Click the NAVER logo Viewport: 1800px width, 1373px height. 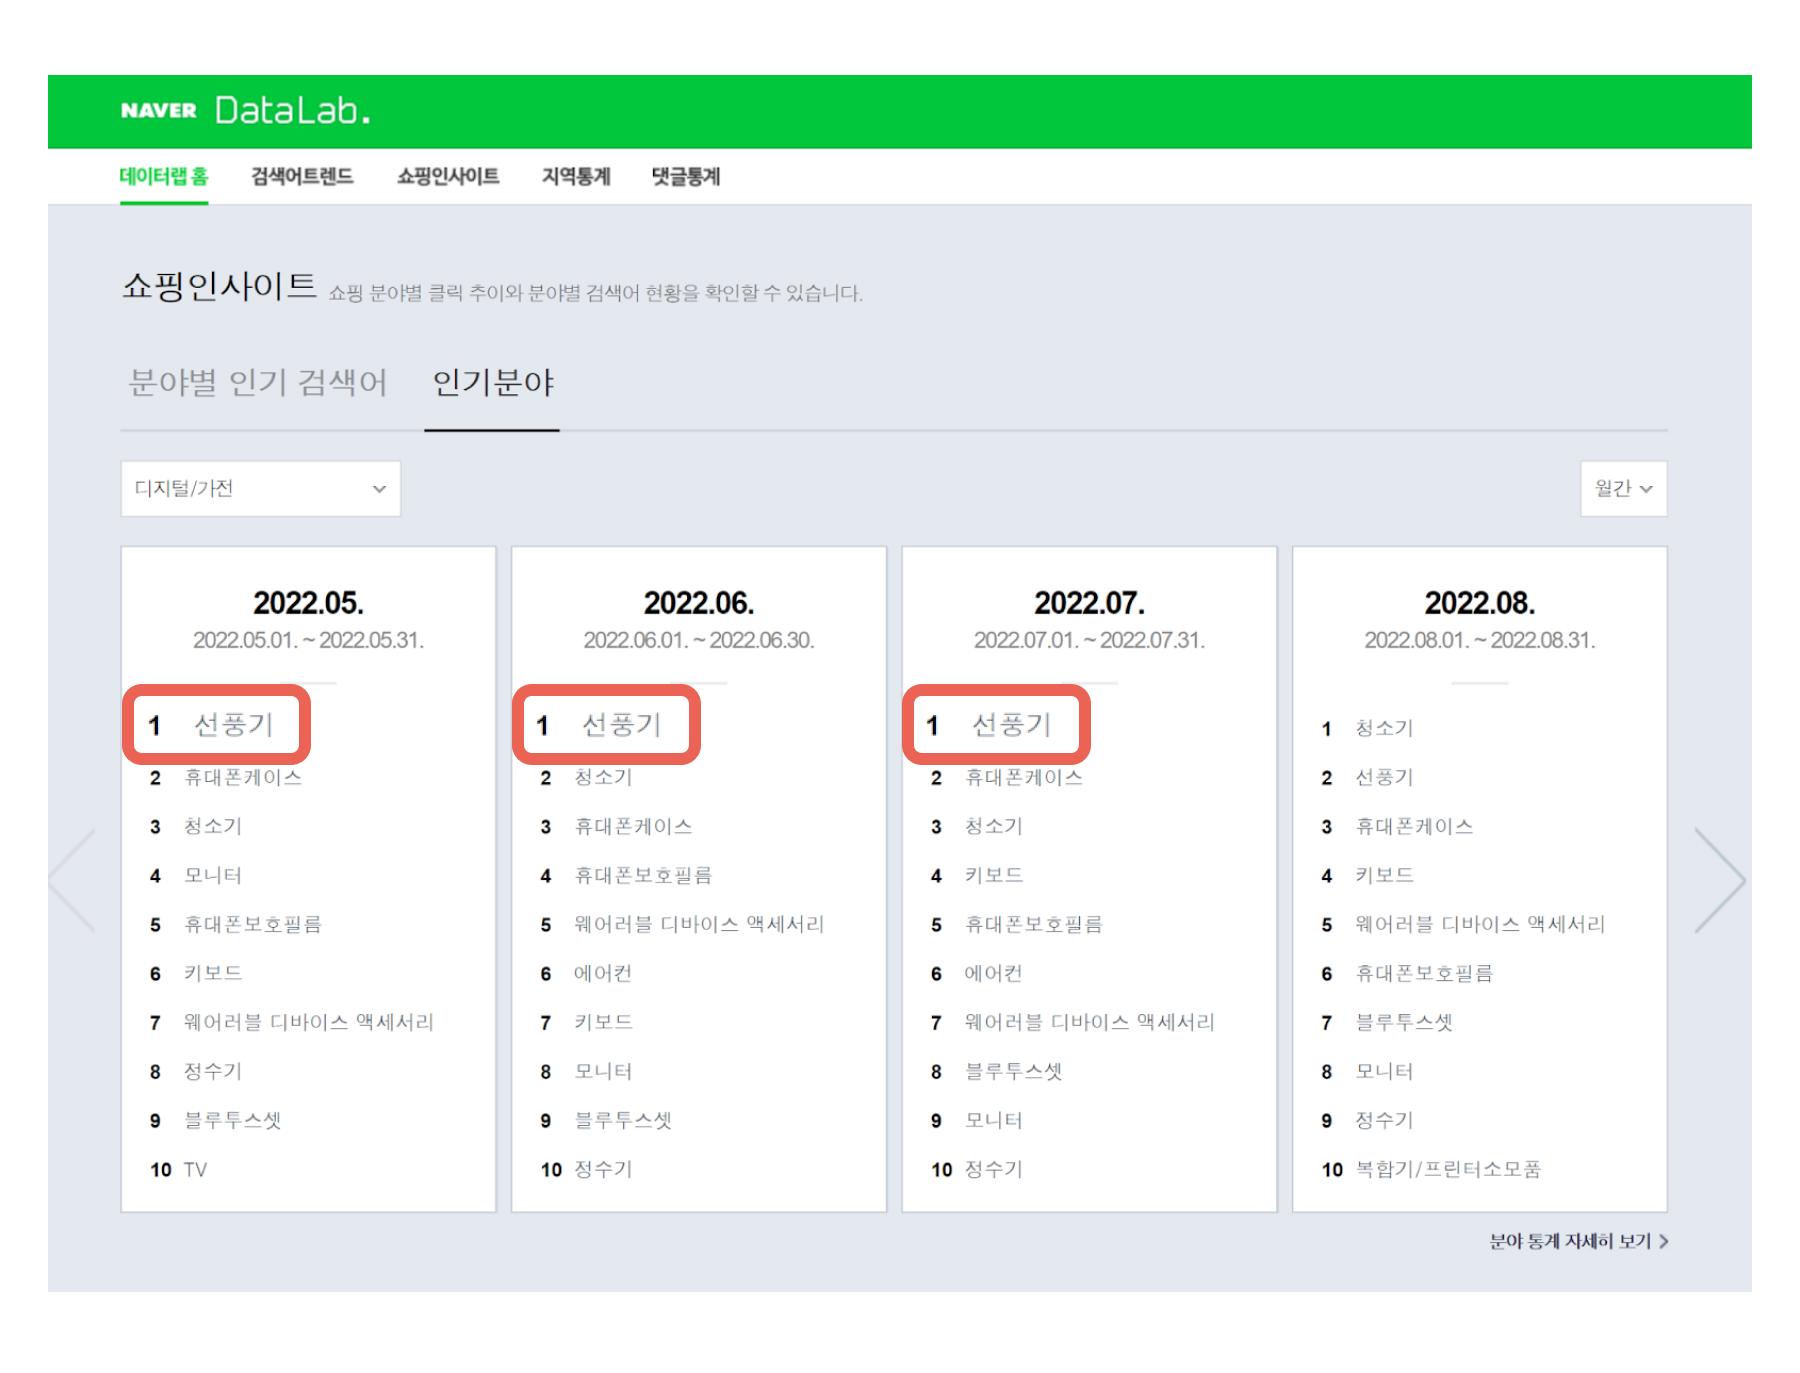158,111
